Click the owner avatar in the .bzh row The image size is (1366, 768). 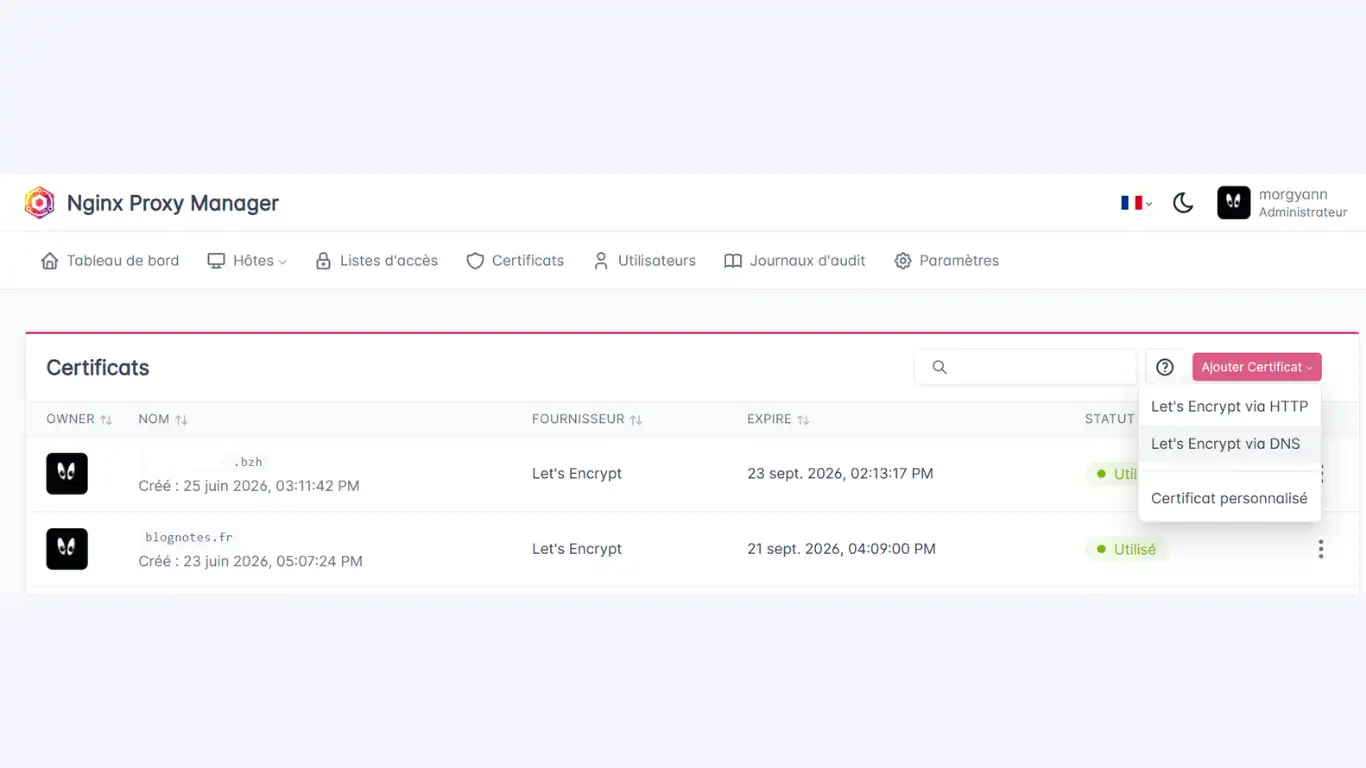(67, 473)
